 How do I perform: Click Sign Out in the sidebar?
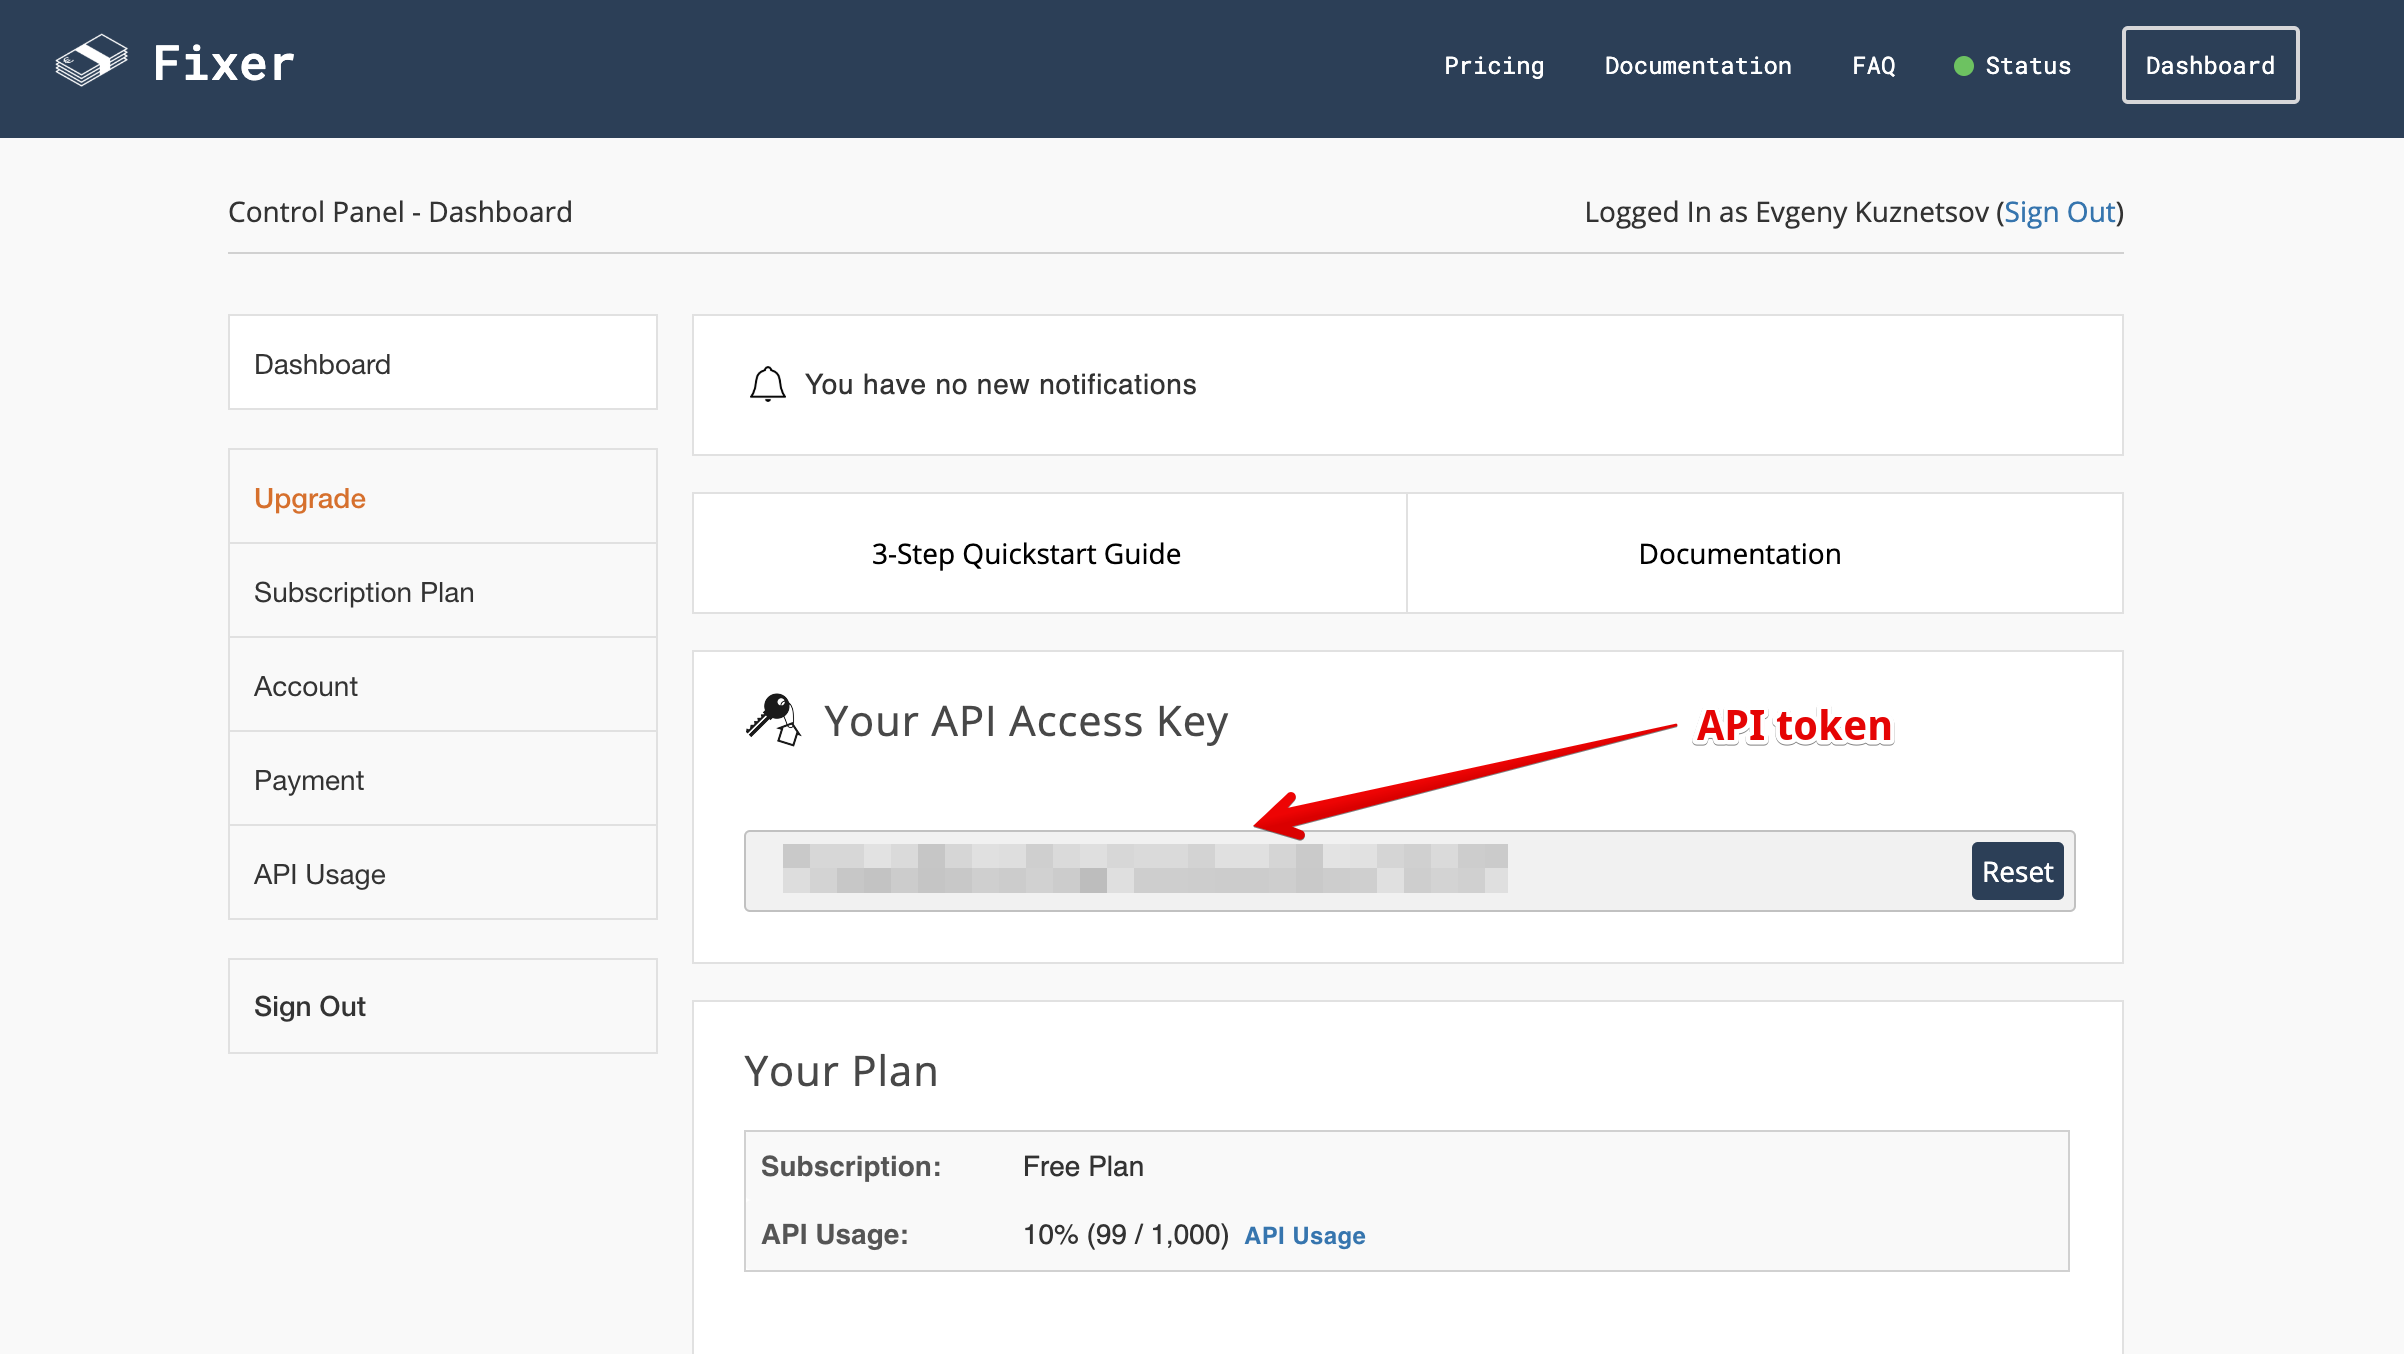pos(443,1006)
